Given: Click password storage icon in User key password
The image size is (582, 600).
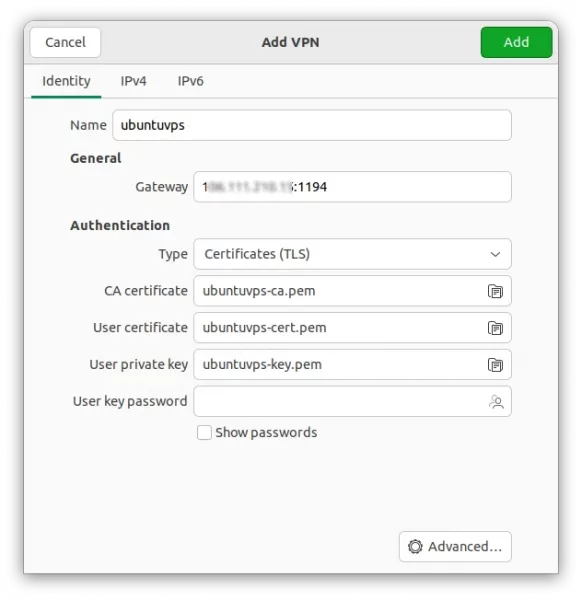Looking at the screenshot, I should tap(496, 402).
